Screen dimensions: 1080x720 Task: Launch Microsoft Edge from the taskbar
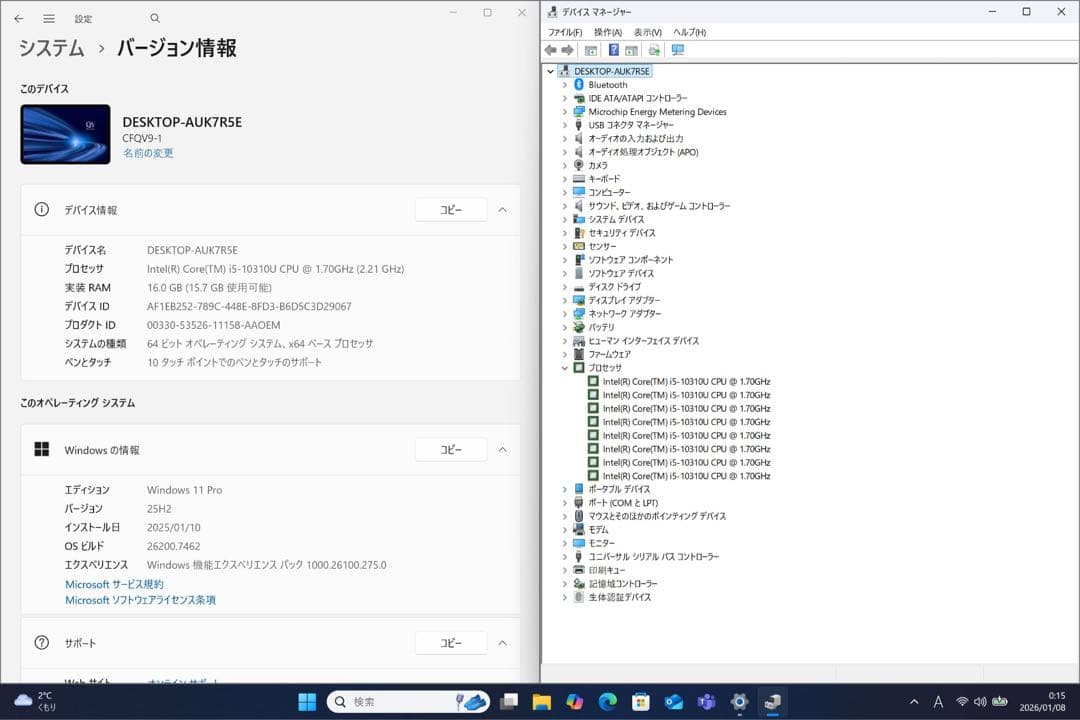(607, 700)
